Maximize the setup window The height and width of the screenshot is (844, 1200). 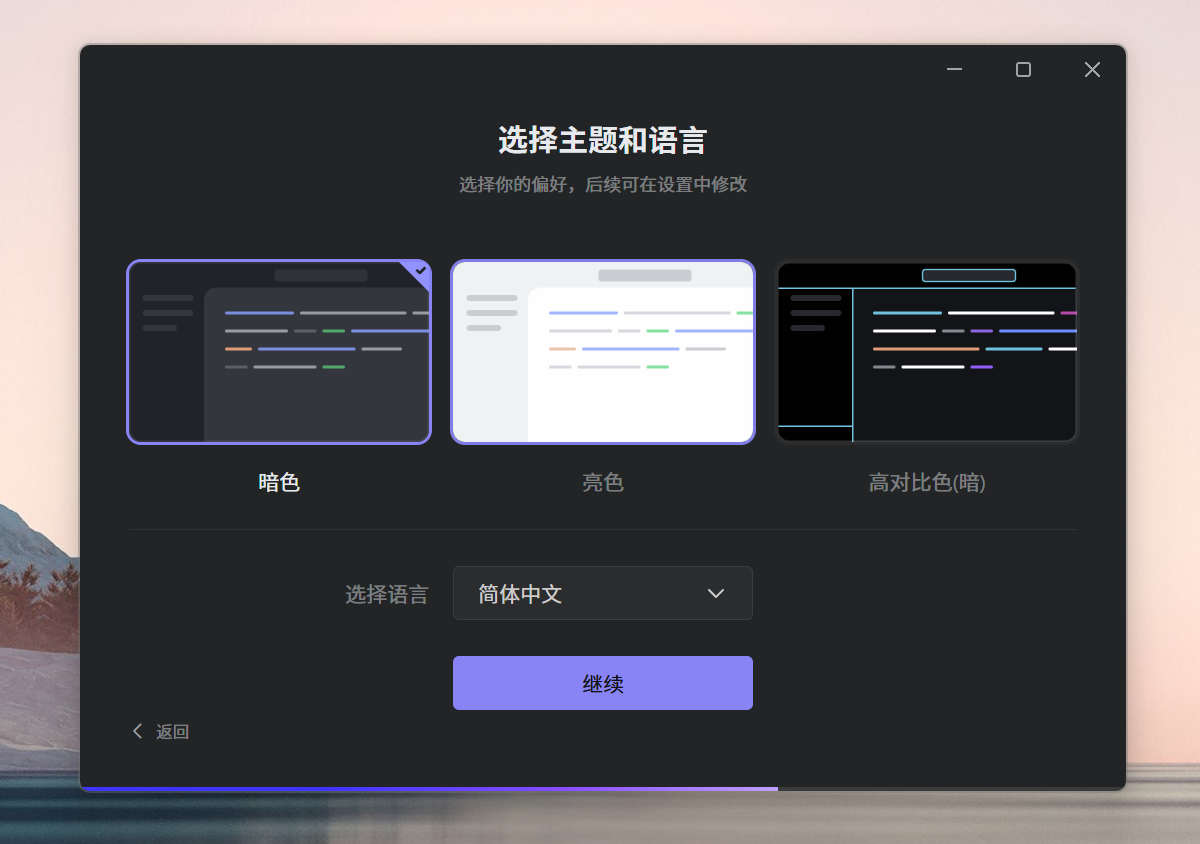coord(1023,69)
